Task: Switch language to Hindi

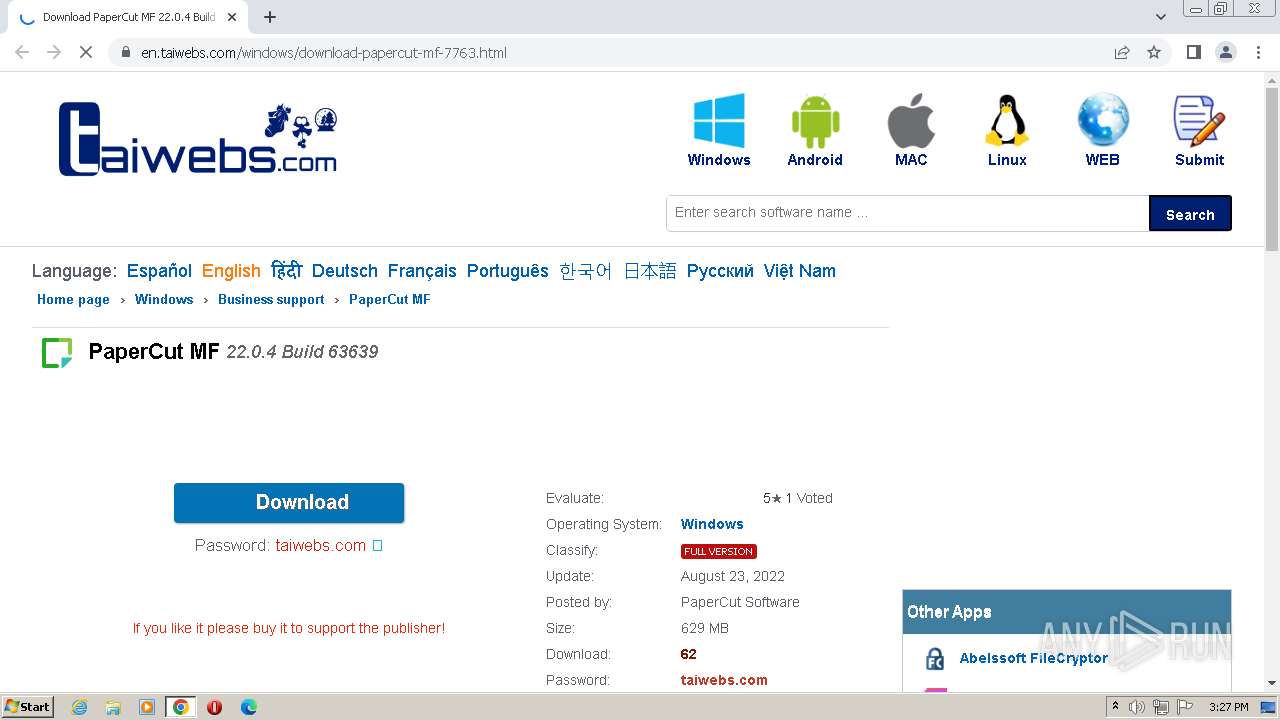Action: point(286,271)
